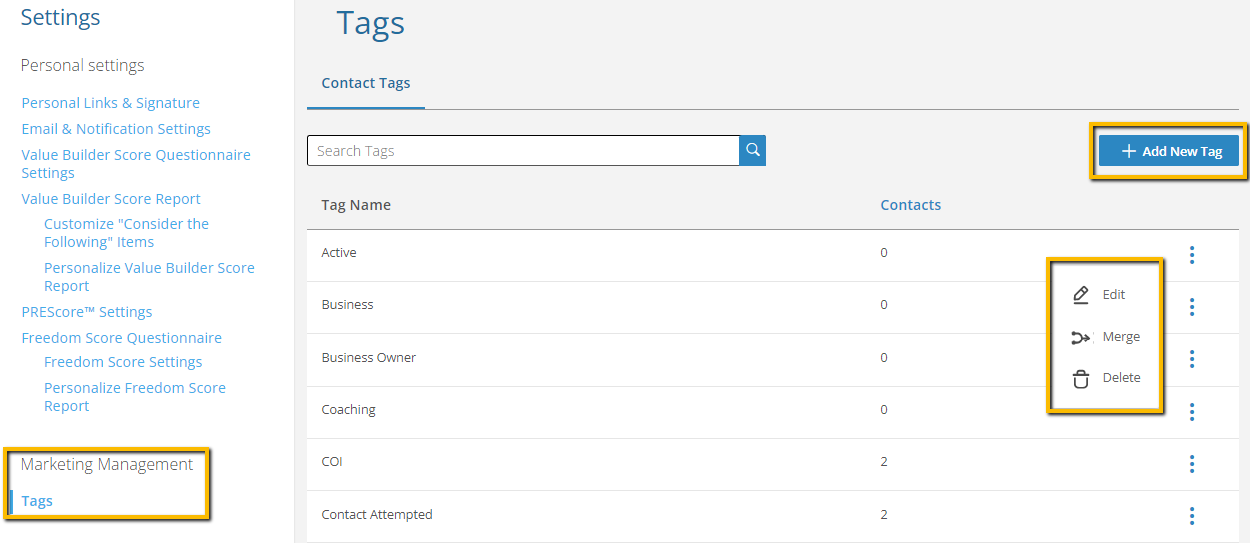
Task: Open the three-dot menu for Business Owner tag
Action: point(1192,359)
